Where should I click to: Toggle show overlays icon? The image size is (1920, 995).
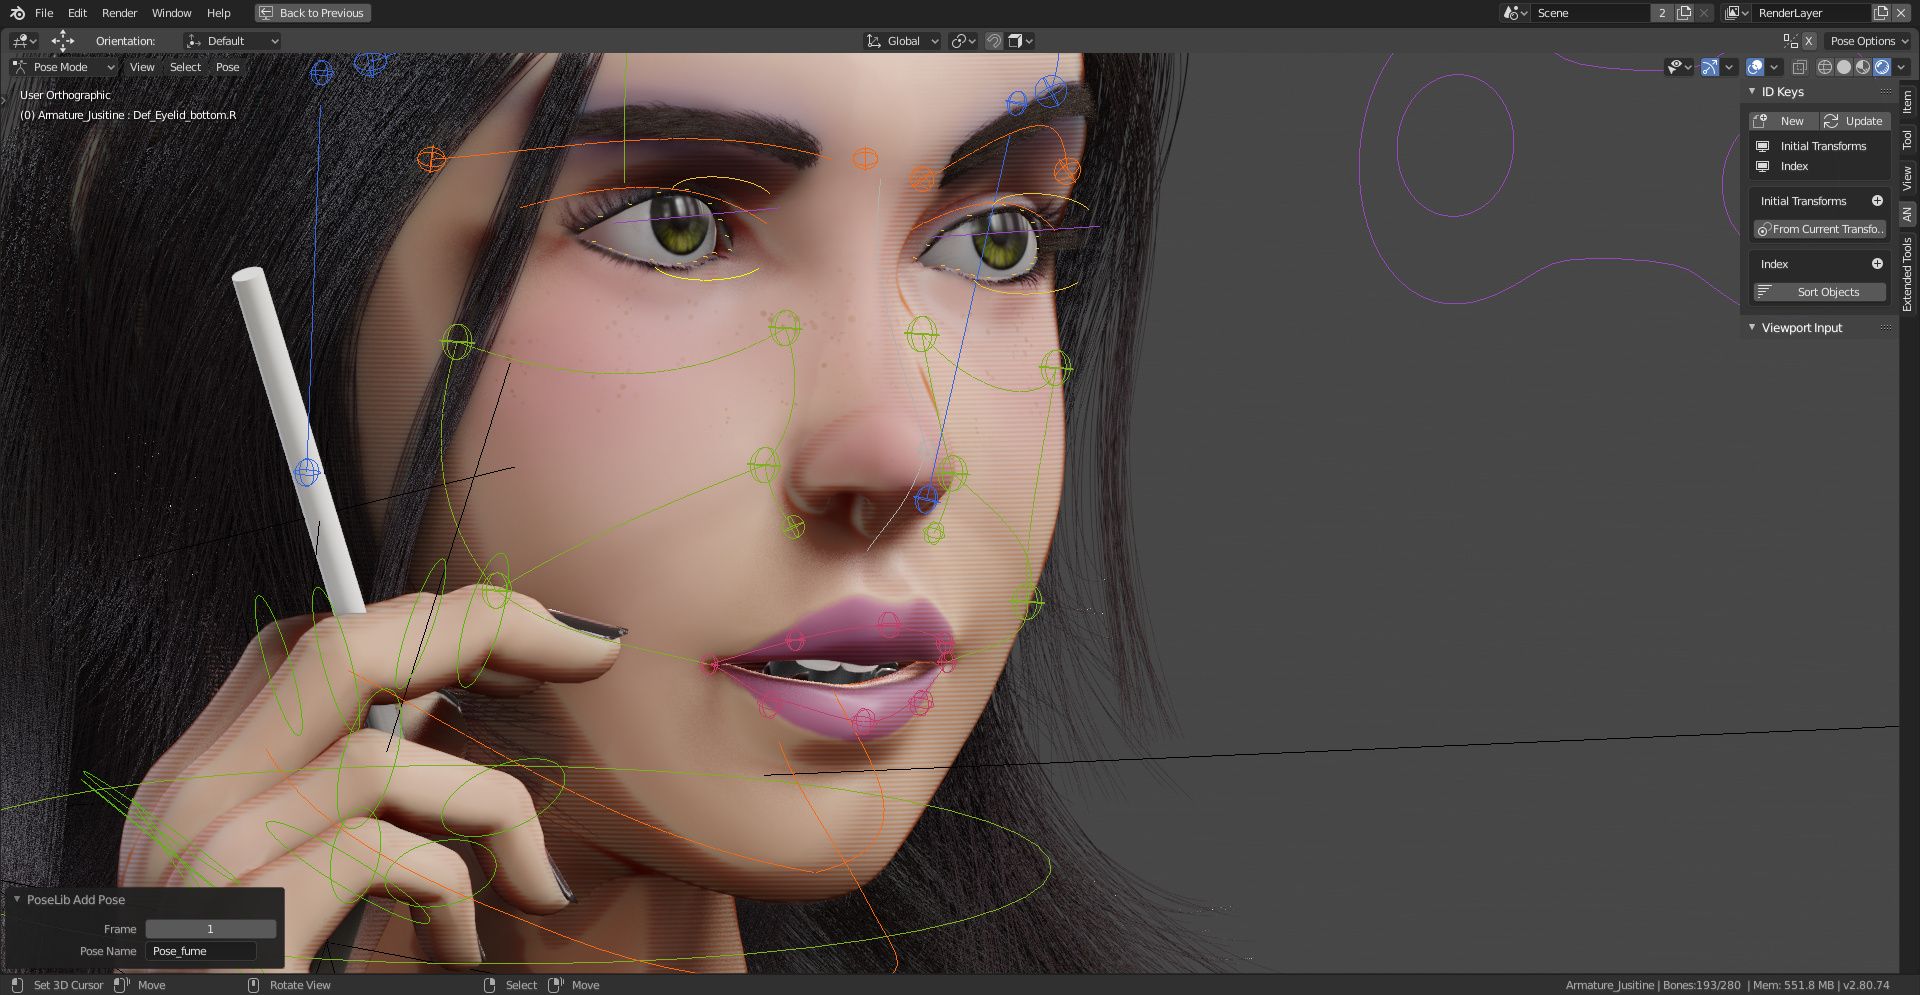pos(1755,67)
